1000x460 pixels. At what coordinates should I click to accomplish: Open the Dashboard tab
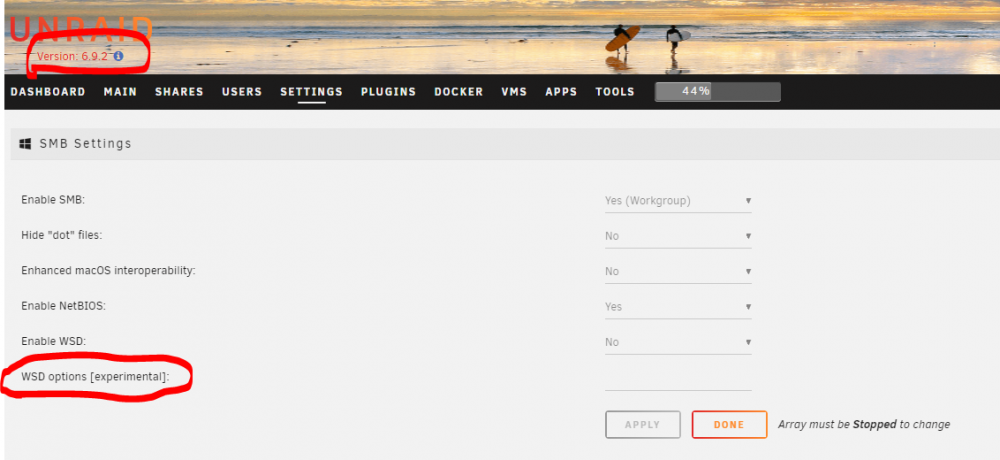coord(48,92)
